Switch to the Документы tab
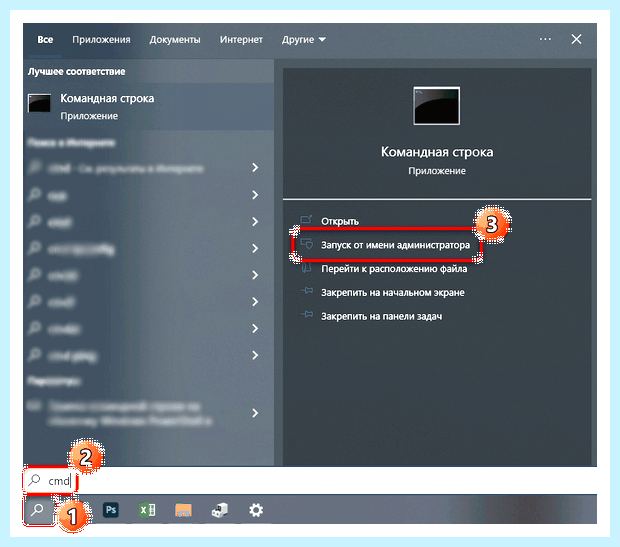 175,40
